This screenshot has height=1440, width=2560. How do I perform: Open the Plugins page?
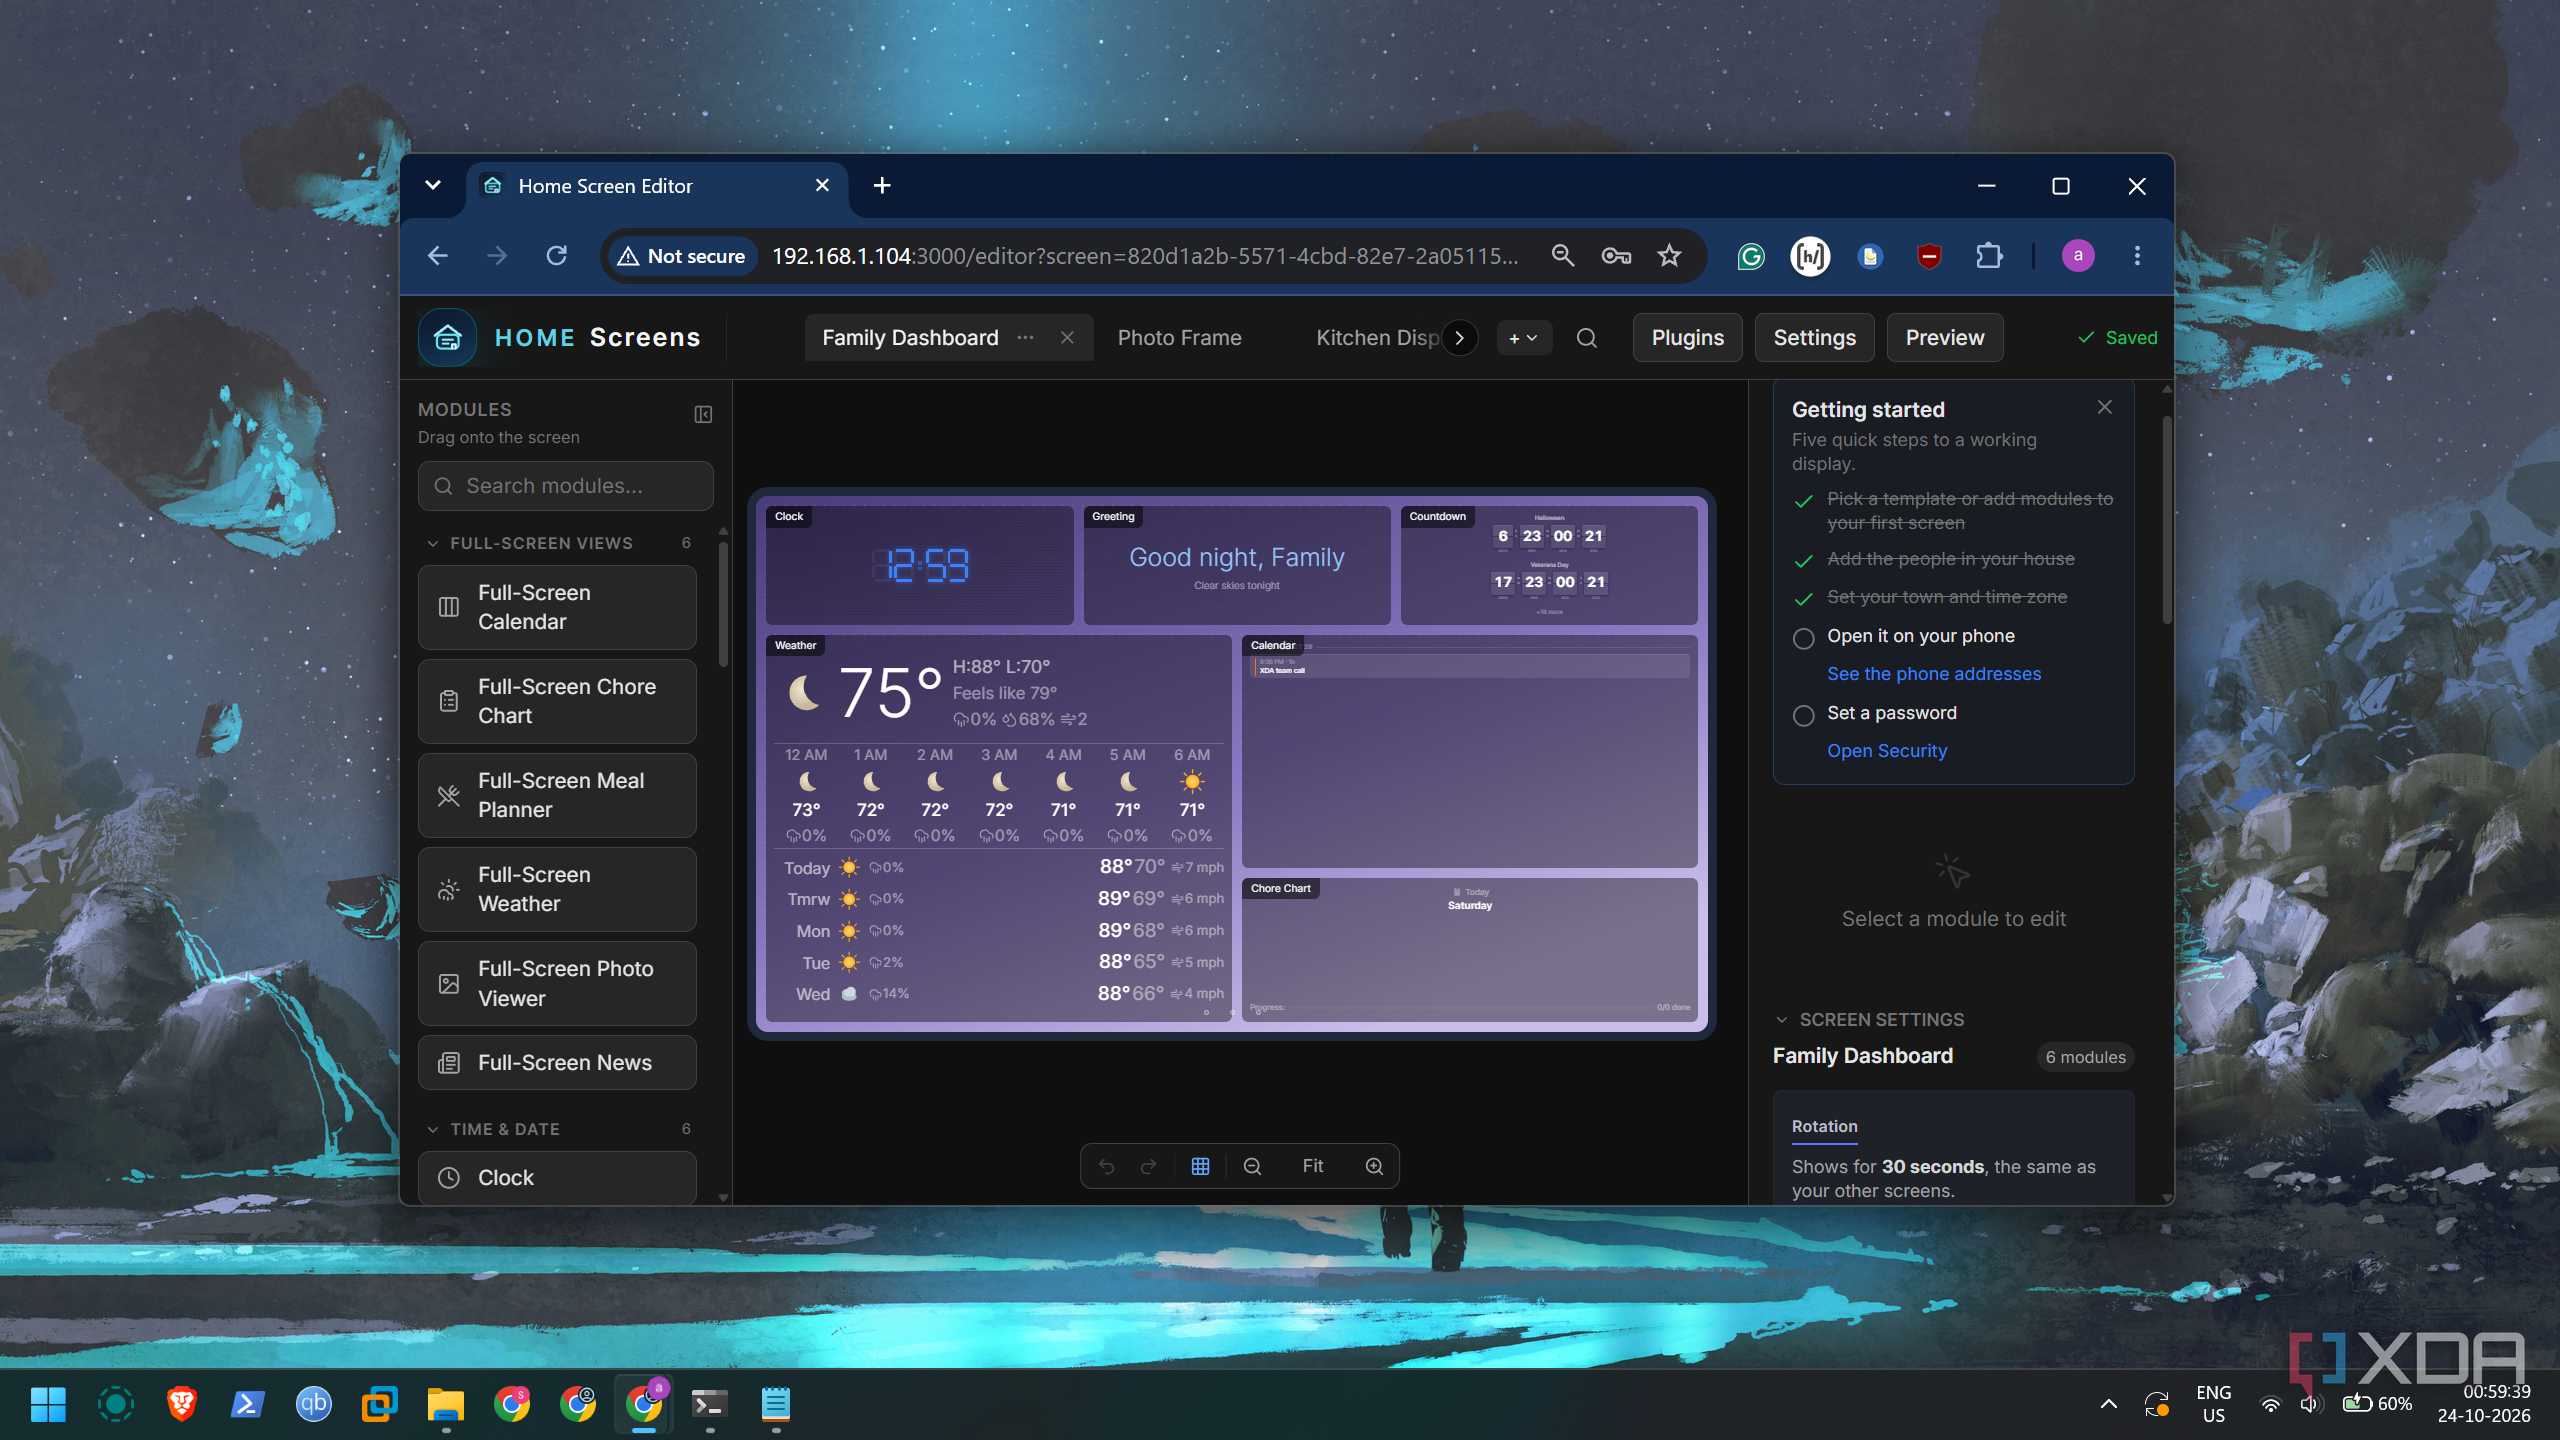click(x=1687, y=338)
